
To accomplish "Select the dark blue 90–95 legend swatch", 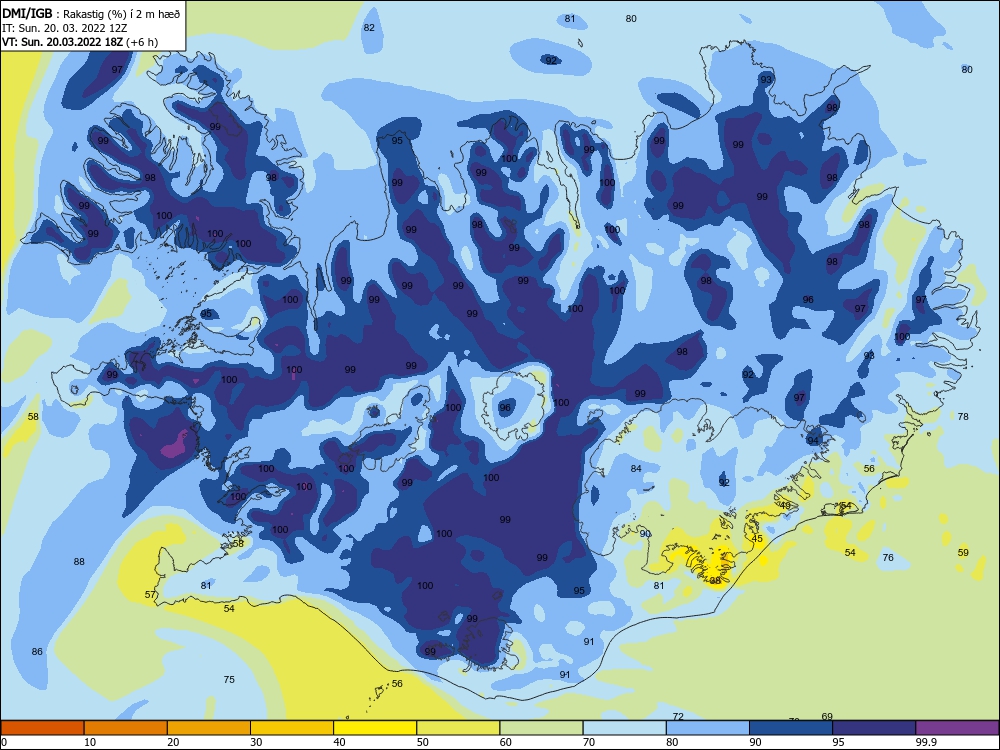I will coord(791,728).
